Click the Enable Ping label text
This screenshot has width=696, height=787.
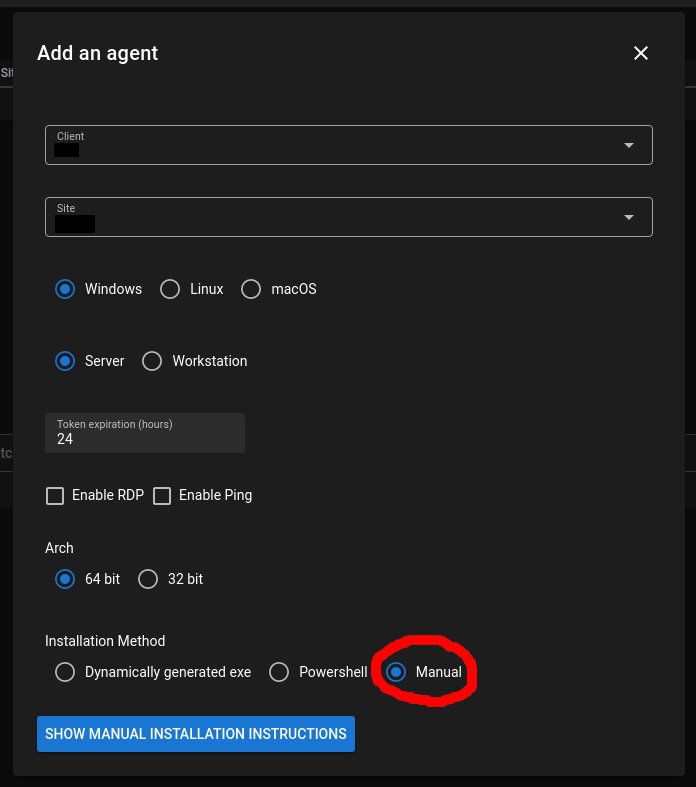(215, 495)
